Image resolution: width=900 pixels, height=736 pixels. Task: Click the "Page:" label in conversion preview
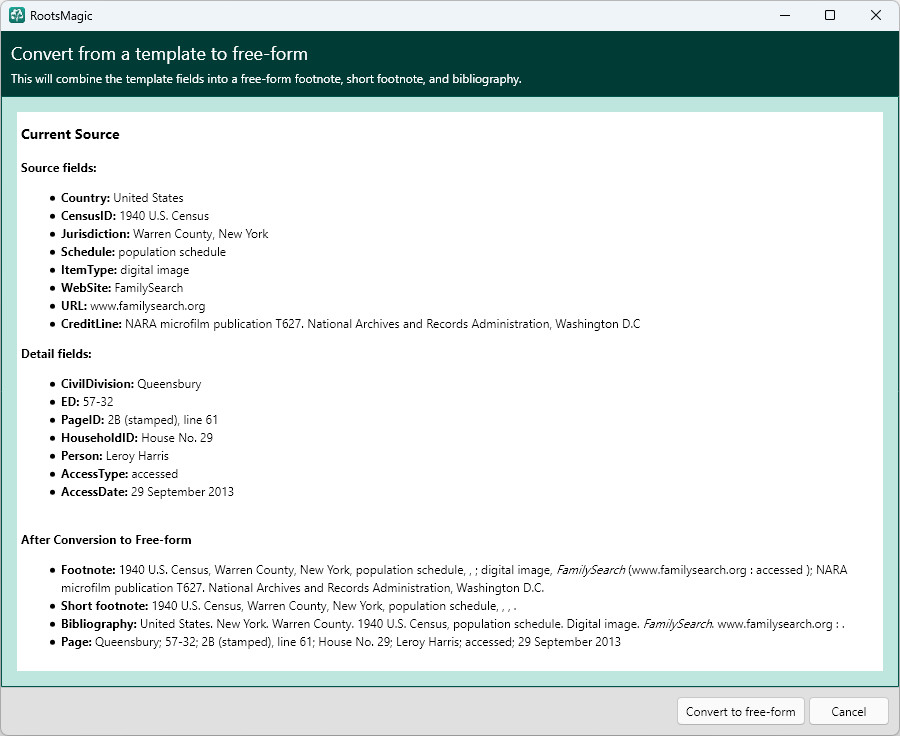(76, 642)
